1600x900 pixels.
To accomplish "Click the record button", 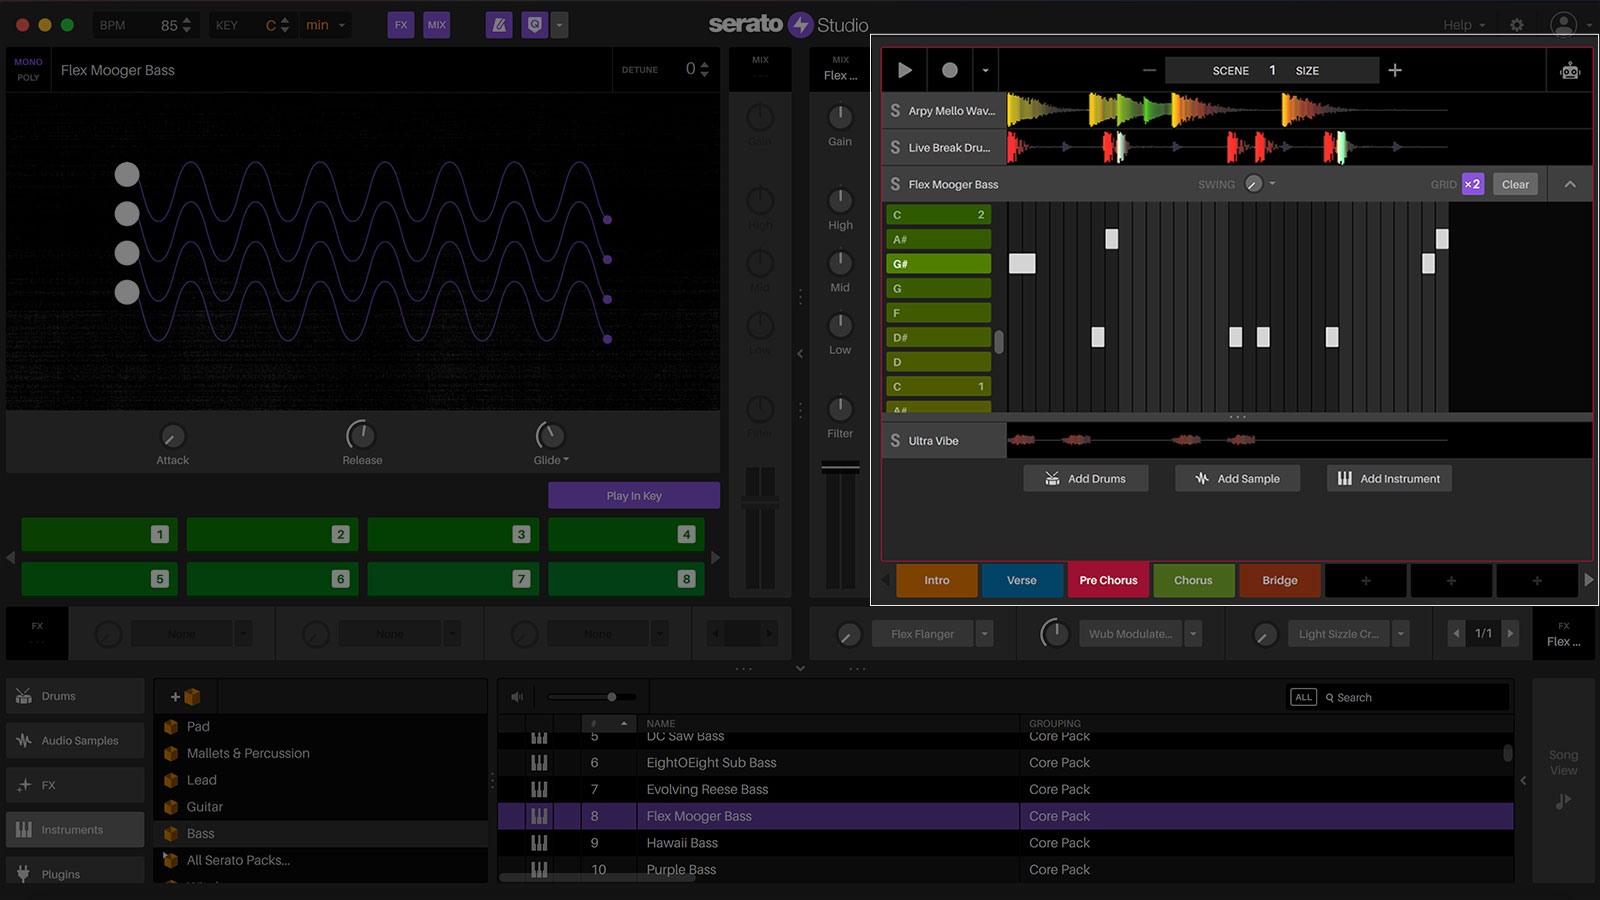I will point(950,70).
